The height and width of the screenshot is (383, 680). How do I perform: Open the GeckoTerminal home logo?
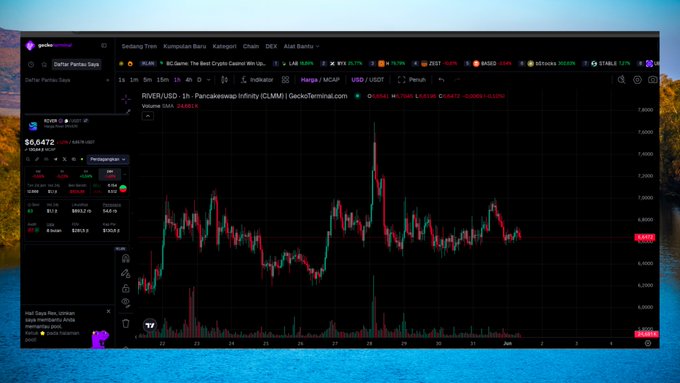coord(48,45)
